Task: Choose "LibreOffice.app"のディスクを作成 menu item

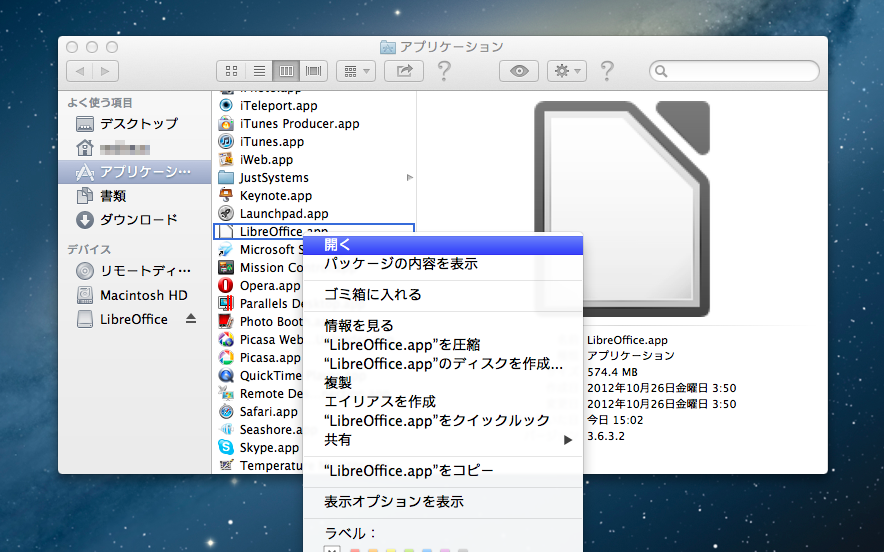Action: (x=443, y=364)
